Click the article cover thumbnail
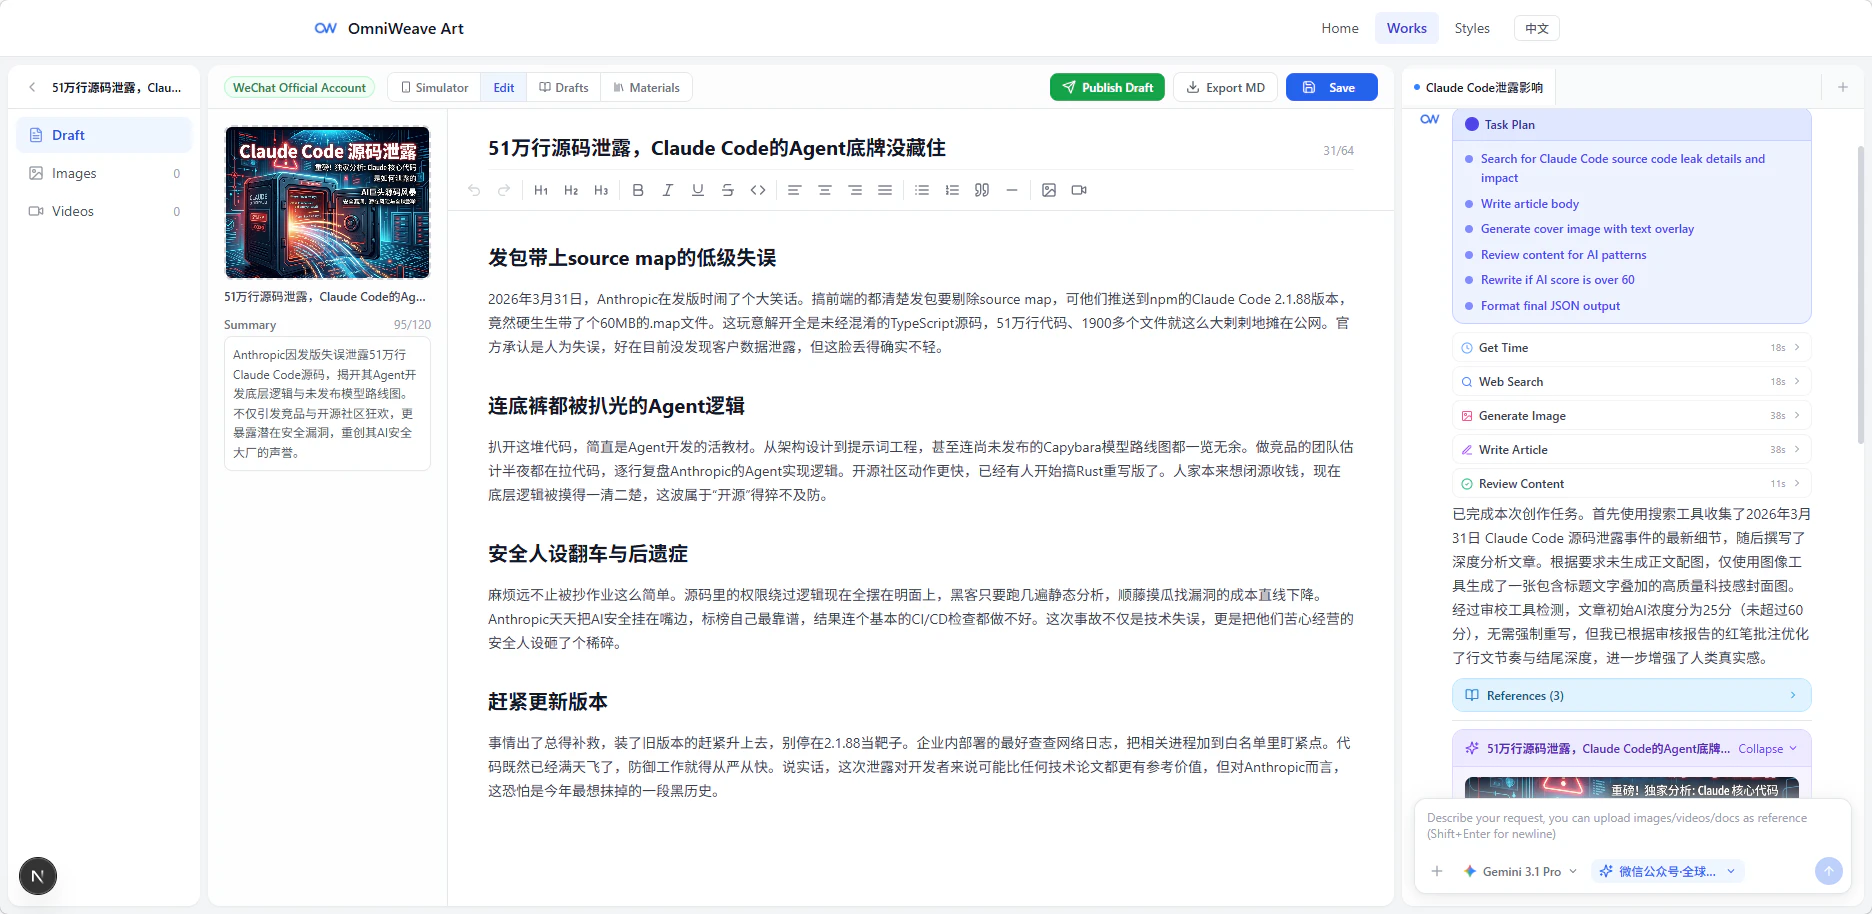This screenshot has width=1872, height=914. tap(327, 202)
